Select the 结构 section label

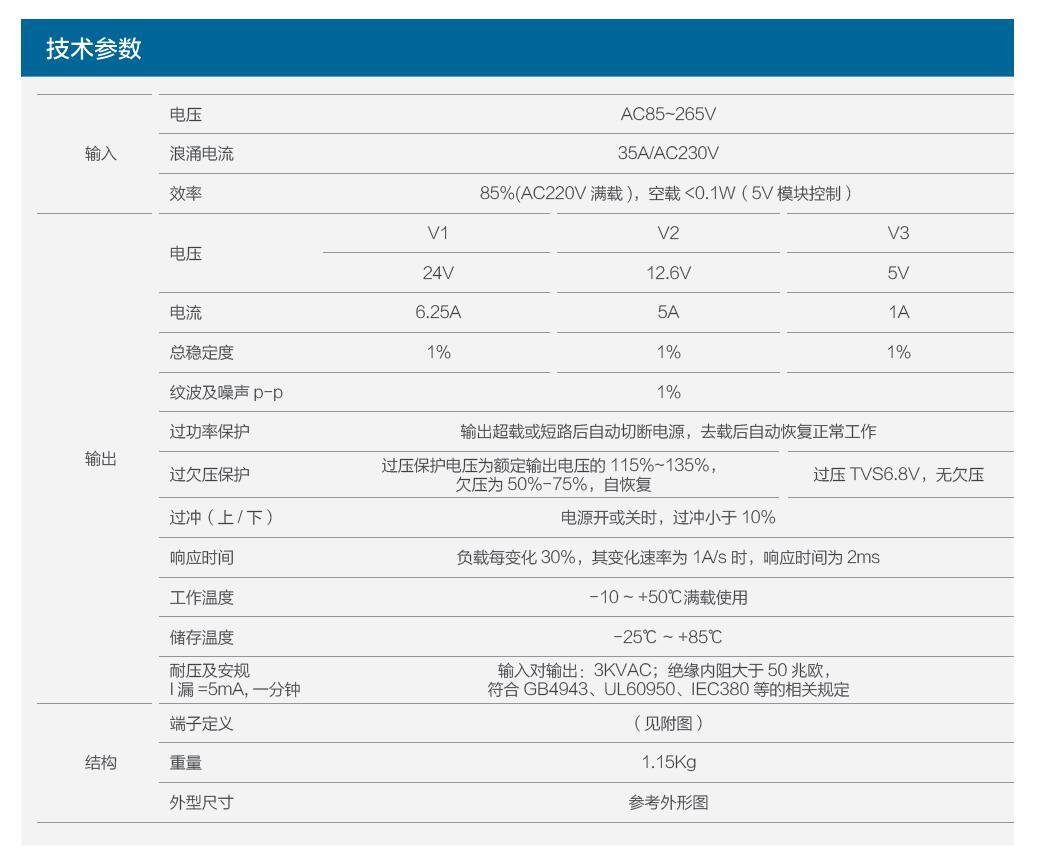pyautogui.click(x=101, y=763)
